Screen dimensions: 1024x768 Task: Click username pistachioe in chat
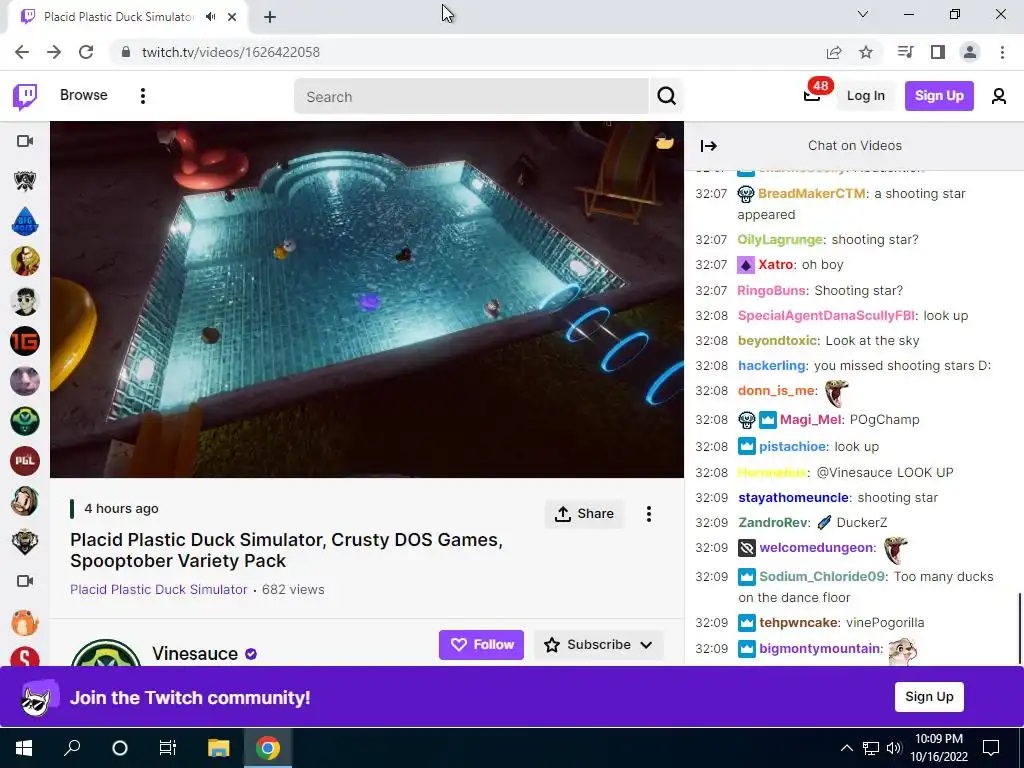point(792,447)
